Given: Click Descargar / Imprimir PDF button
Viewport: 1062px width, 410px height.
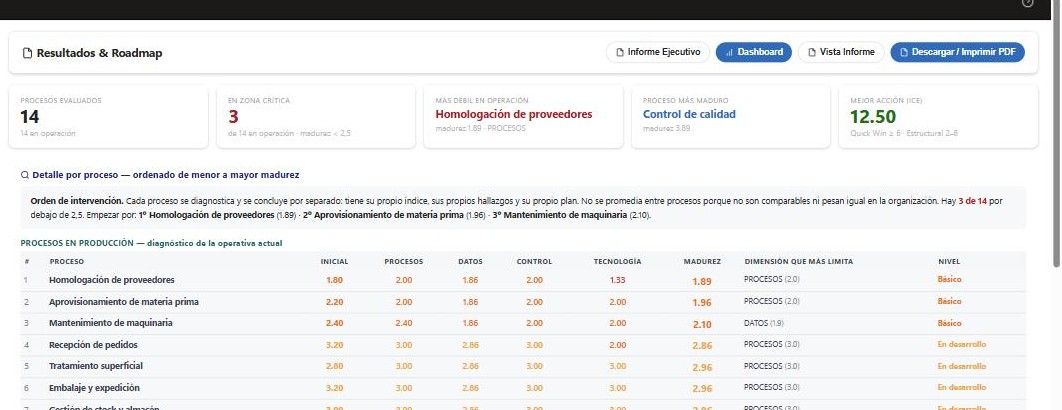Looking at the screenshot, I should tap(958, 52).
